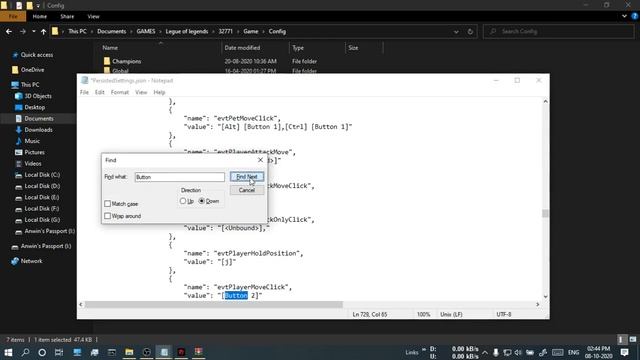Select Down direction radio button
The width and height of the screenshot is (640, 360).
coord(202,201)
